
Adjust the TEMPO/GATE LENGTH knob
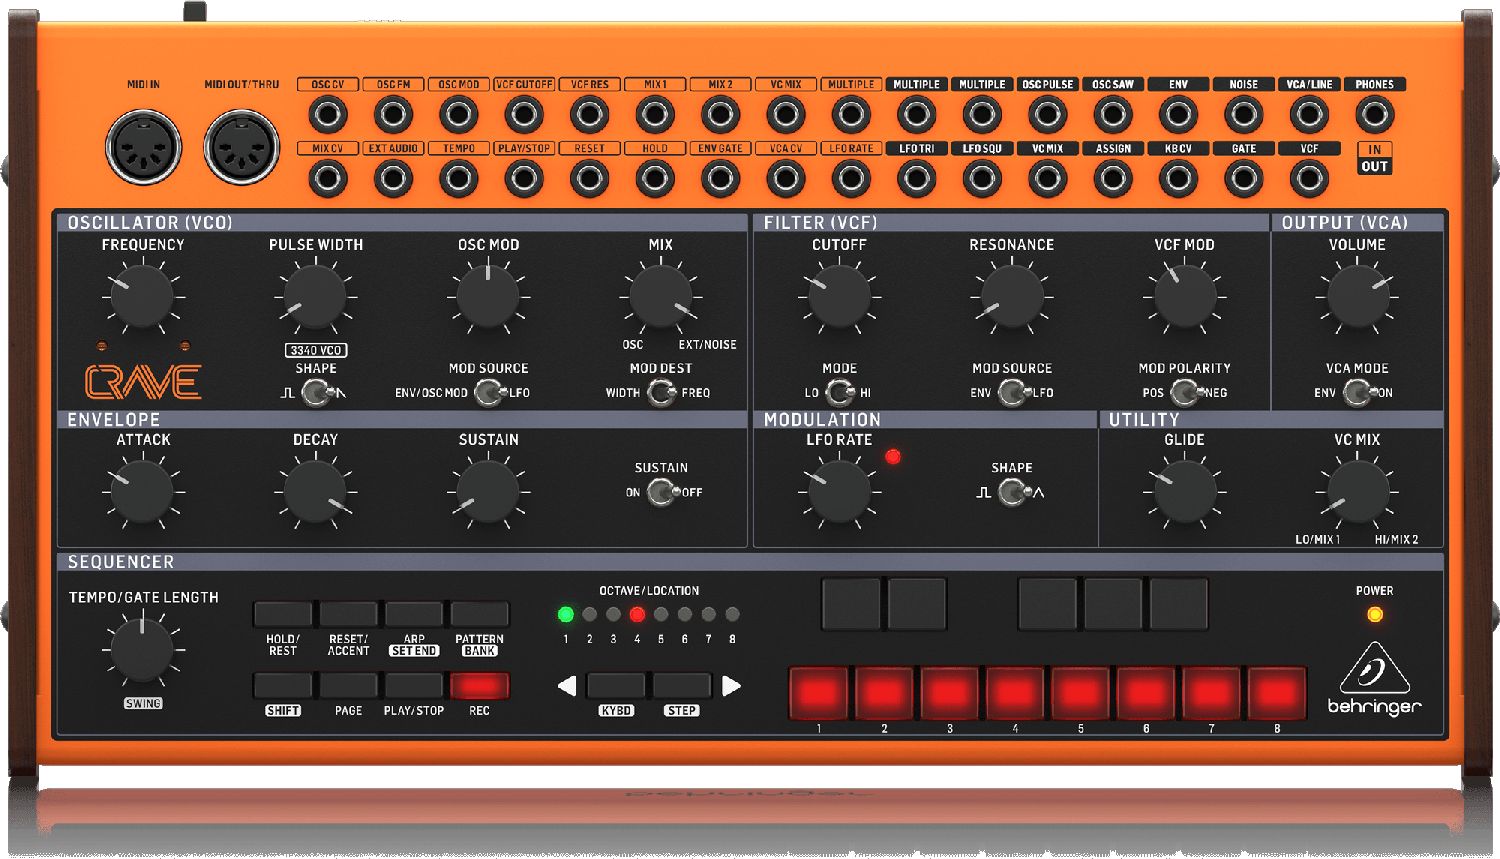[x=143, y=650]
